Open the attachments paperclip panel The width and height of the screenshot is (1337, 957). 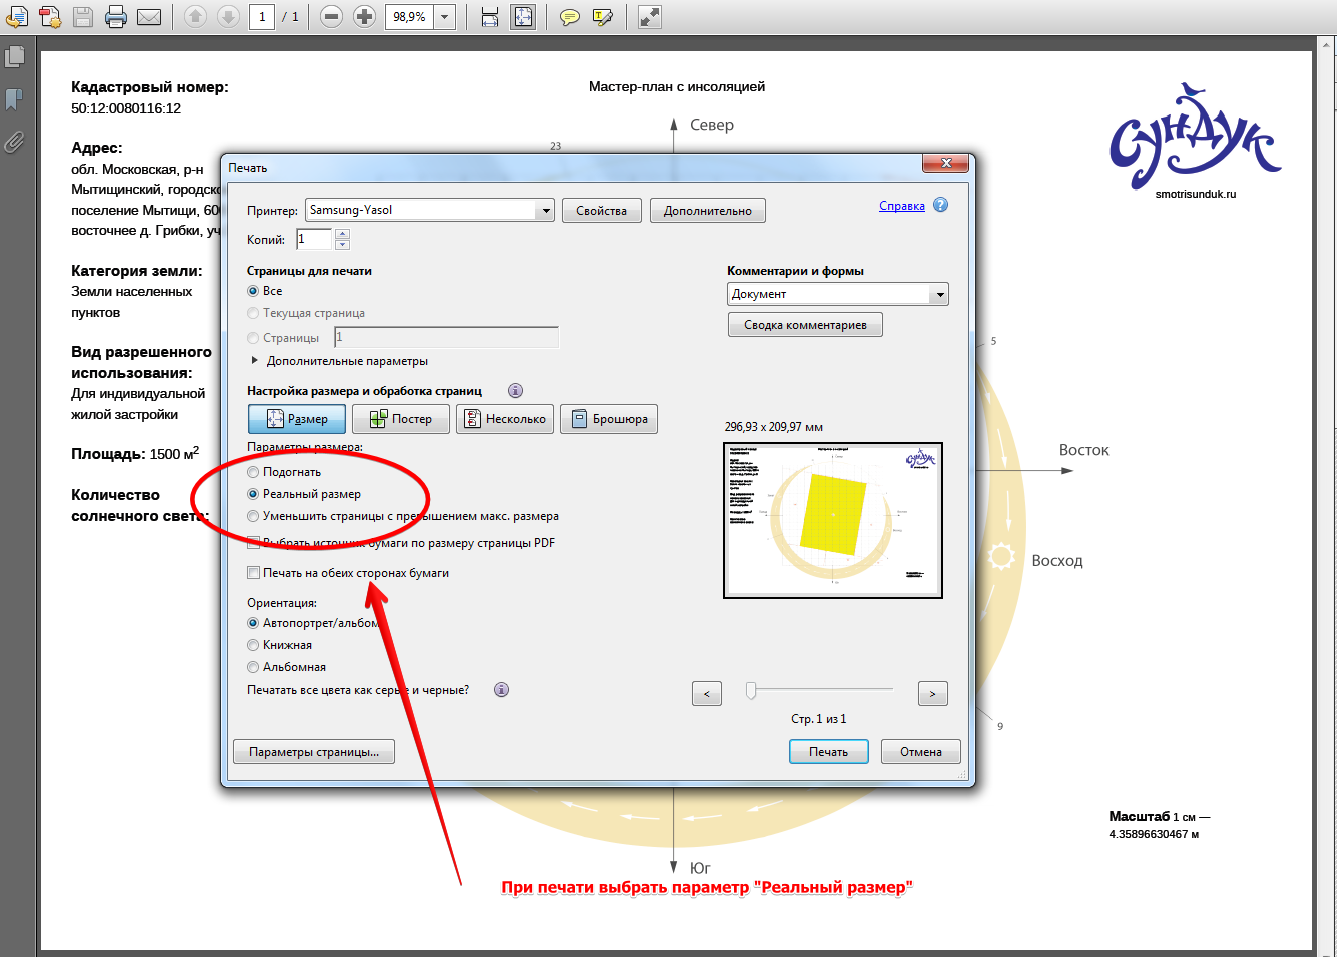pos(15,141)
